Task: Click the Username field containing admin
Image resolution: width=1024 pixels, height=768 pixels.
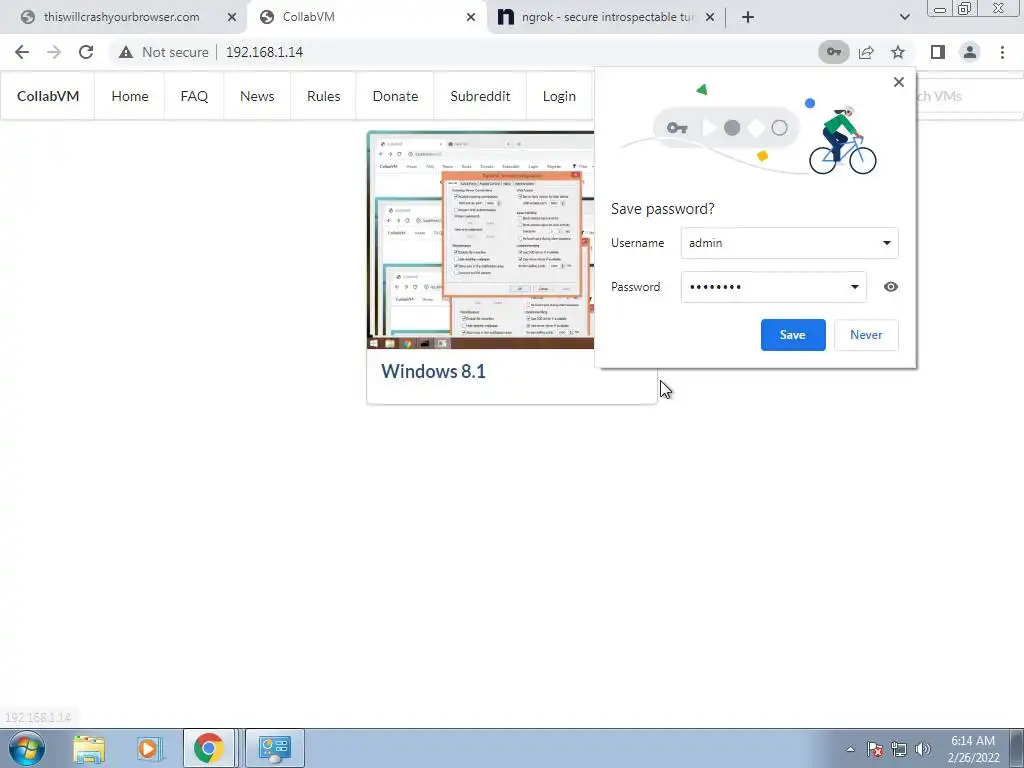Action: [x=789, y=243]
